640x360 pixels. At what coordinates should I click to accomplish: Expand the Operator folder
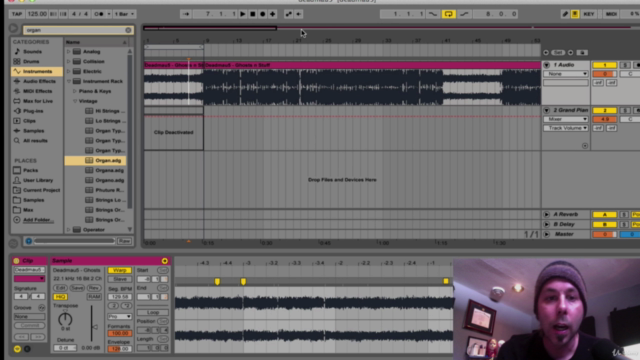coord(68,230)
